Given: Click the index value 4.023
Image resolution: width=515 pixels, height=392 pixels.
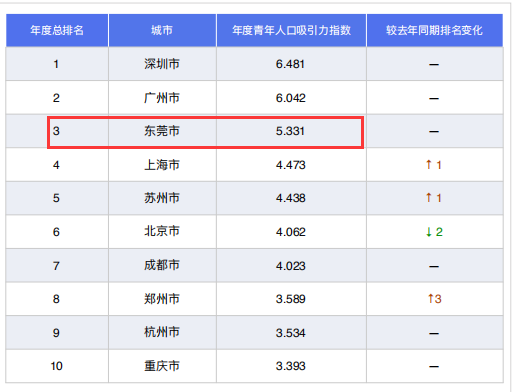Looking at the screenshot, I should pyautogui.click(x=290, y=266).
